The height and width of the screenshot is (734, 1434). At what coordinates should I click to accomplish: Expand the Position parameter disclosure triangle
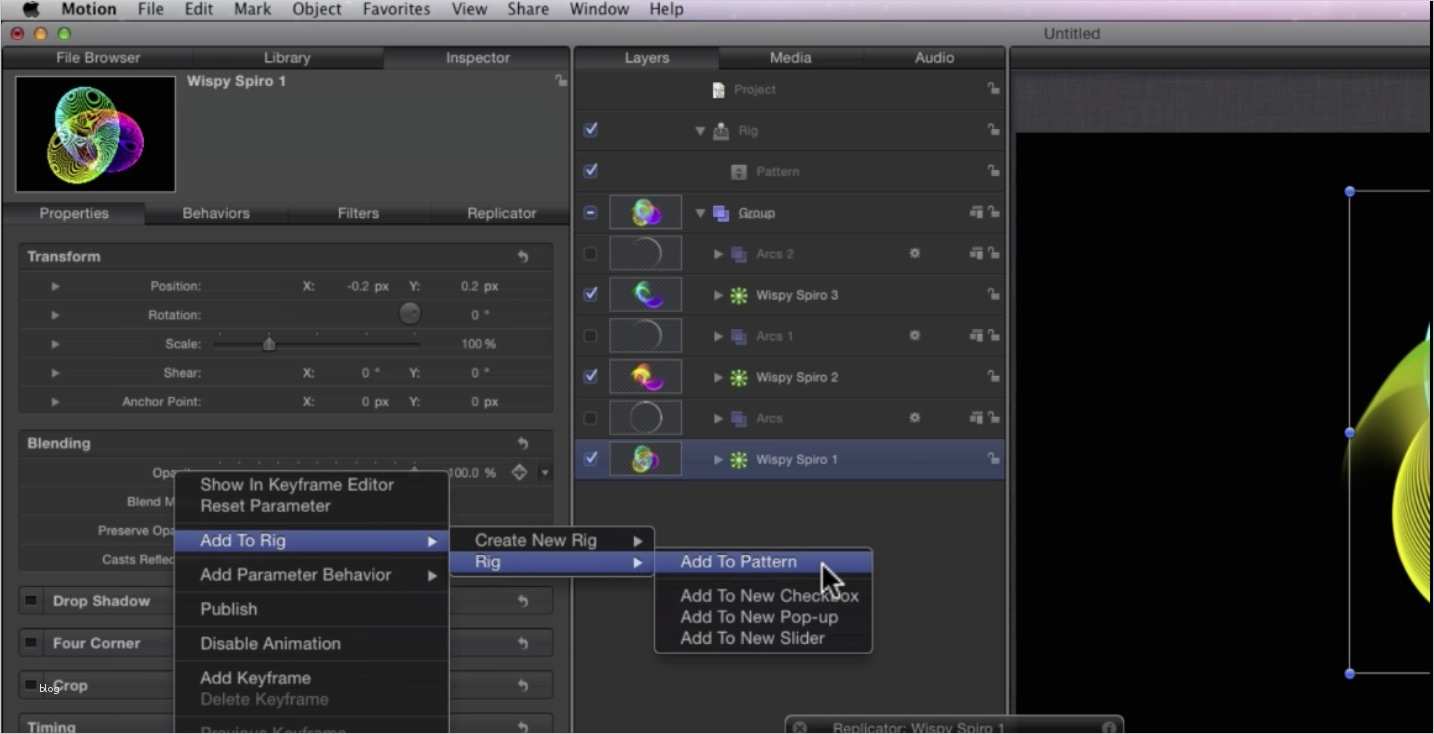[55, 286]
